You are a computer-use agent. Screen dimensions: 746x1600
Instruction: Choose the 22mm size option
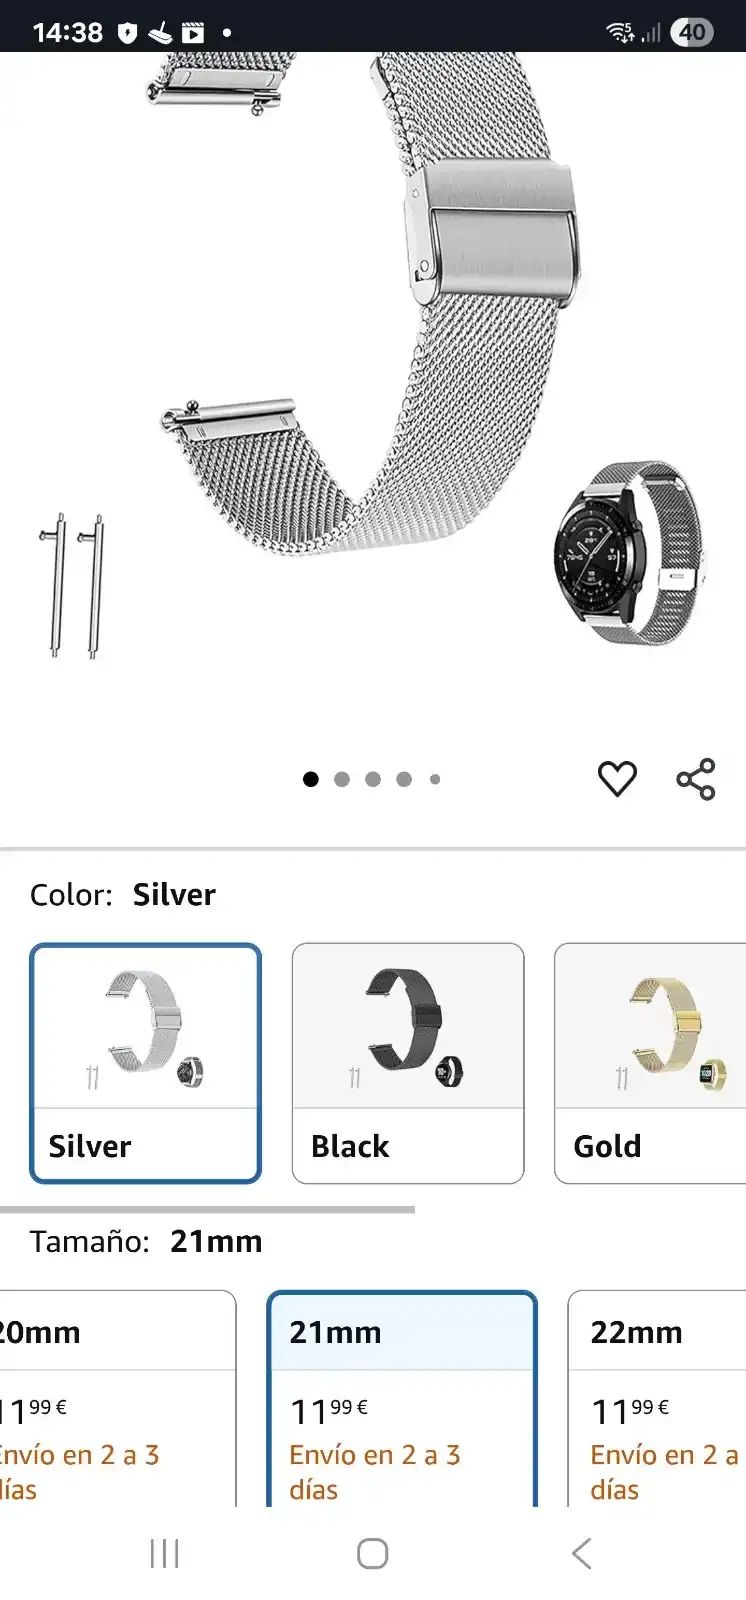pos(657,1398)
